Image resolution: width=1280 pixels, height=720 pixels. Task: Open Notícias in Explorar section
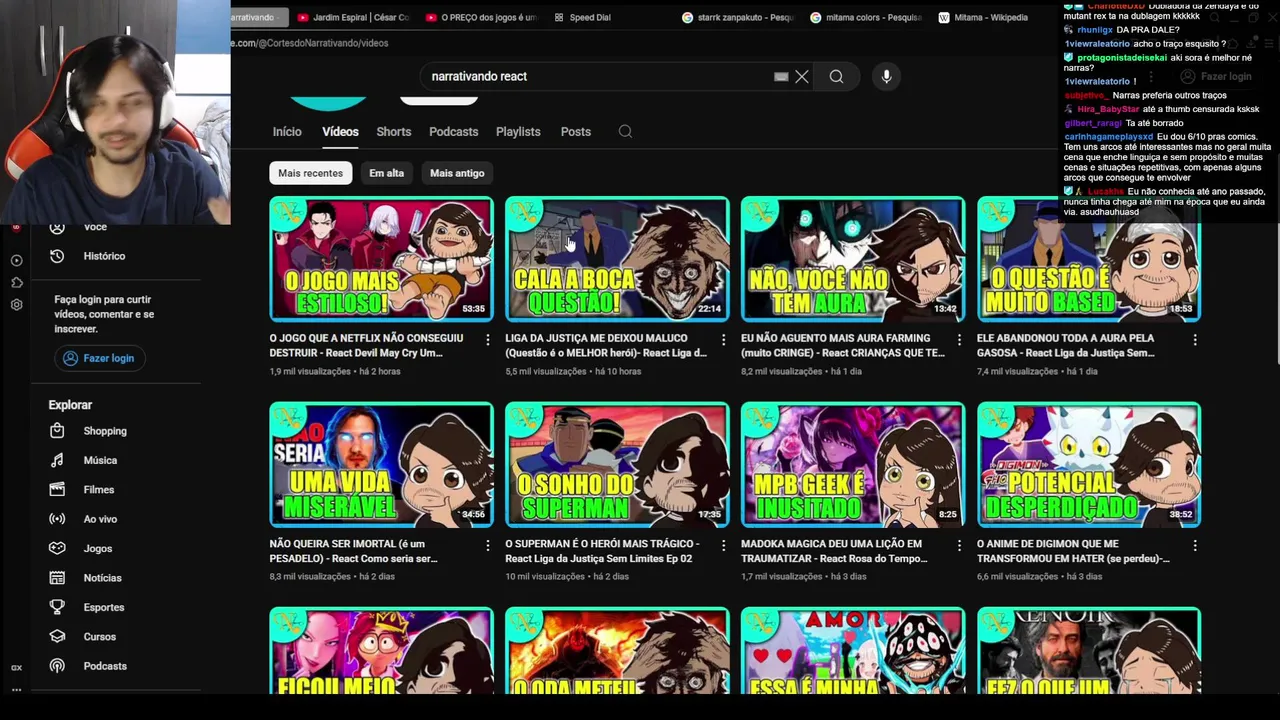pyautogui.click(x=102, y=578)
